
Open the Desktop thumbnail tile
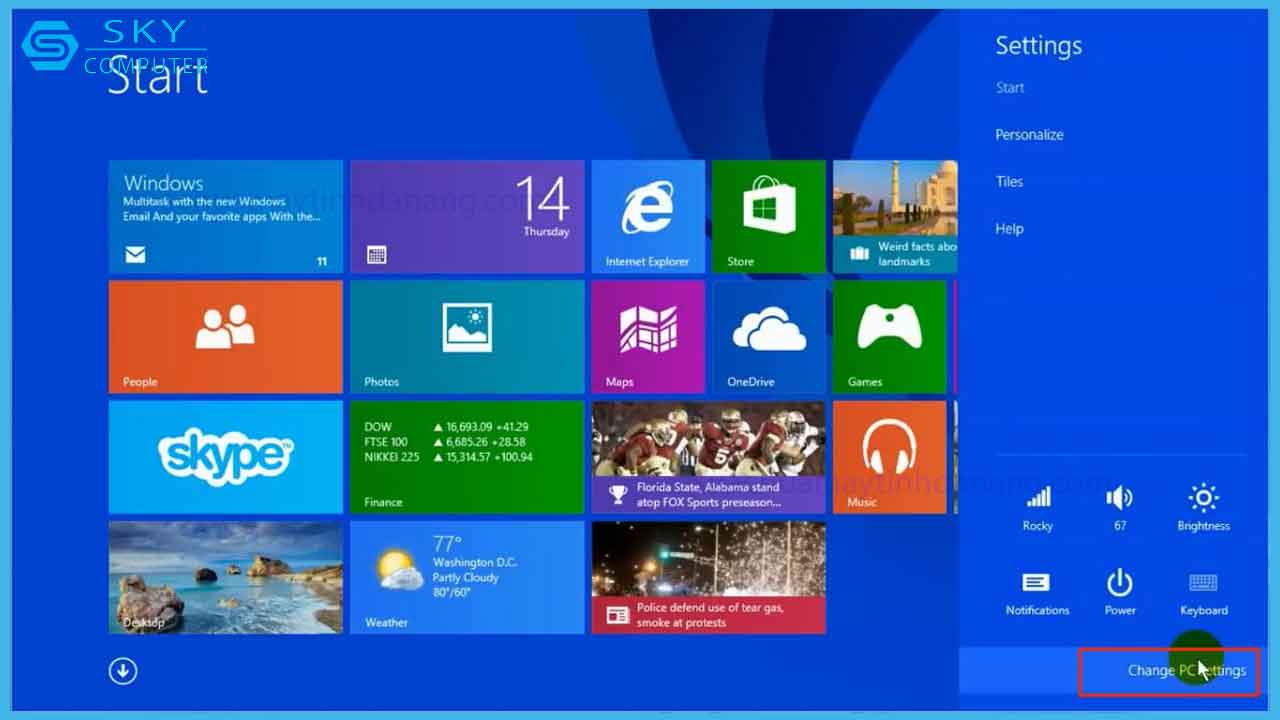tap(225, 577)
